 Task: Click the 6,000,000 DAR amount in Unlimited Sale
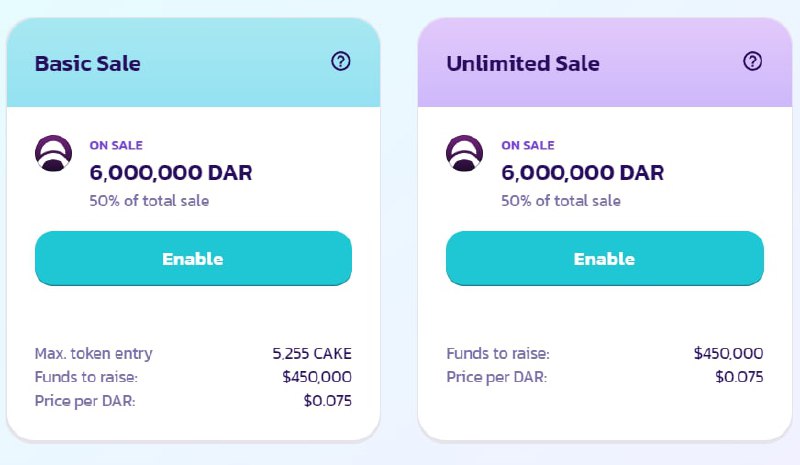582,172
